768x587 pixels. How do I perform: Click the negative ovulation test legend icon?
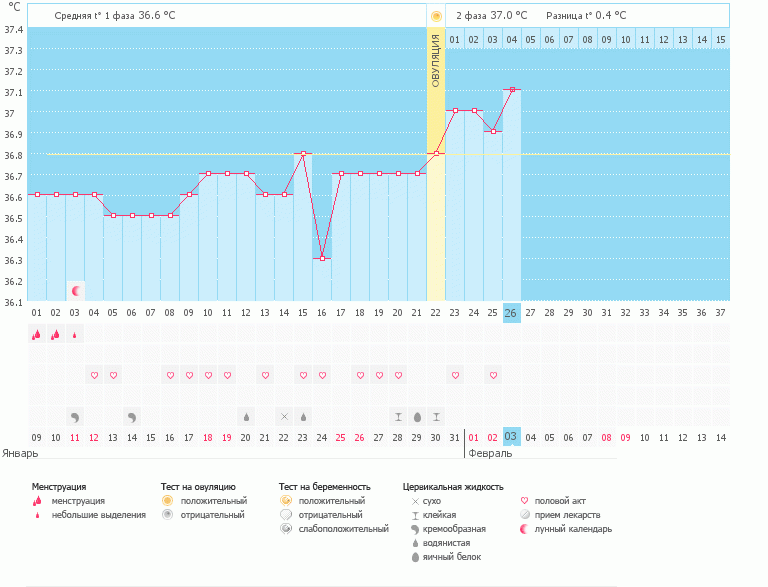click(x=168, y=514)
